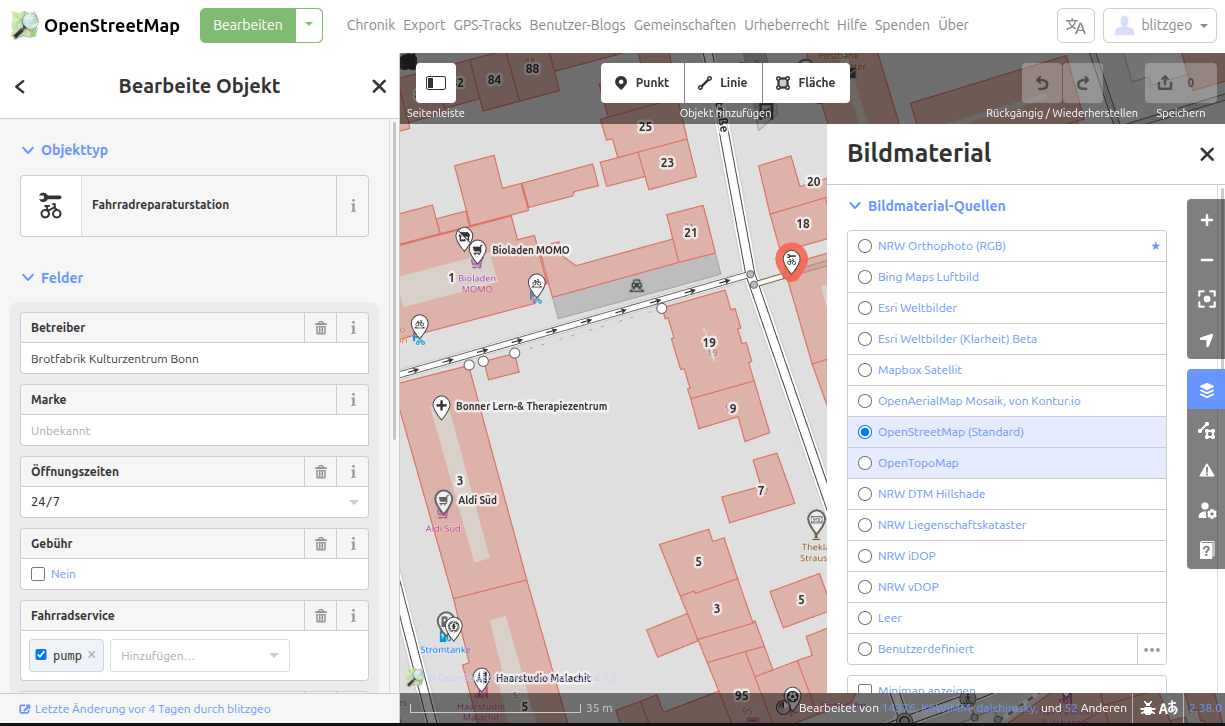Image resolution: width=1225 pixels, height=726 pixels.
Task: Click the Punkt add point button
Action: coord(642,83)
